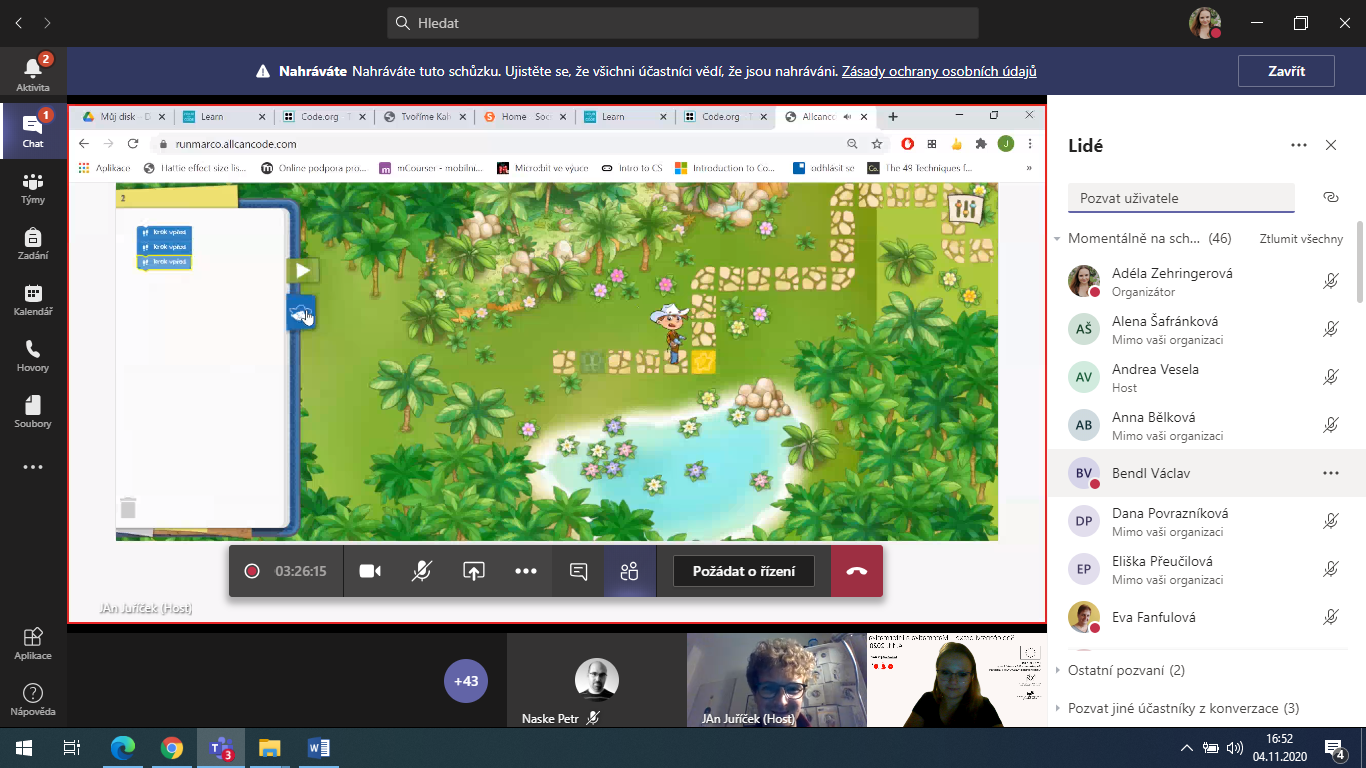1366x768 pixels.
Task: Open the Chat sidebar icon
Action: tap(33, 130)
